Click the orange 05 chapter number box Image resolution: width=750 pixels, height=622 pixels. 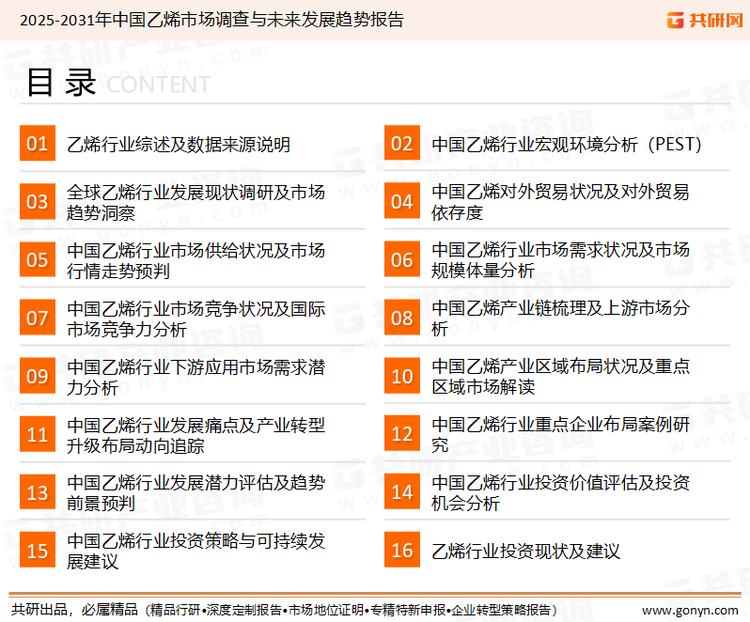[37, 259]
